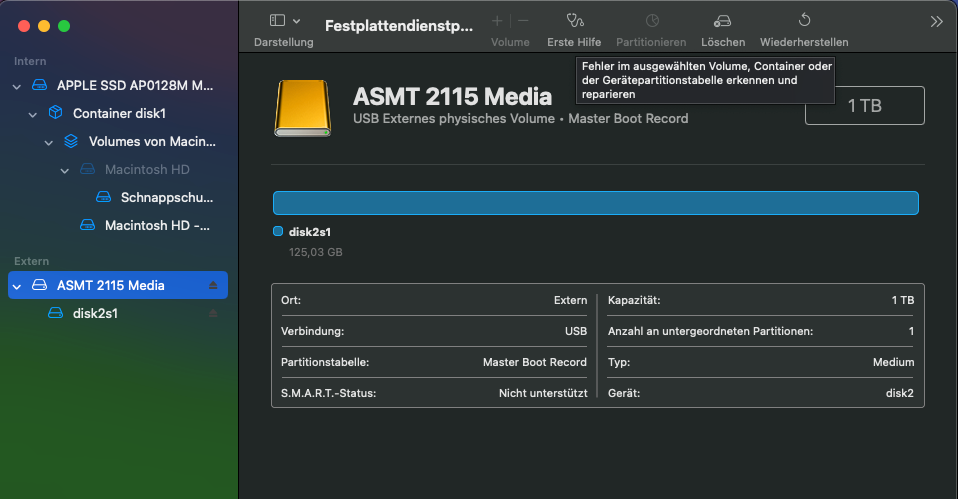
Task: Click the Löschen erase icon
Action: 722,20
